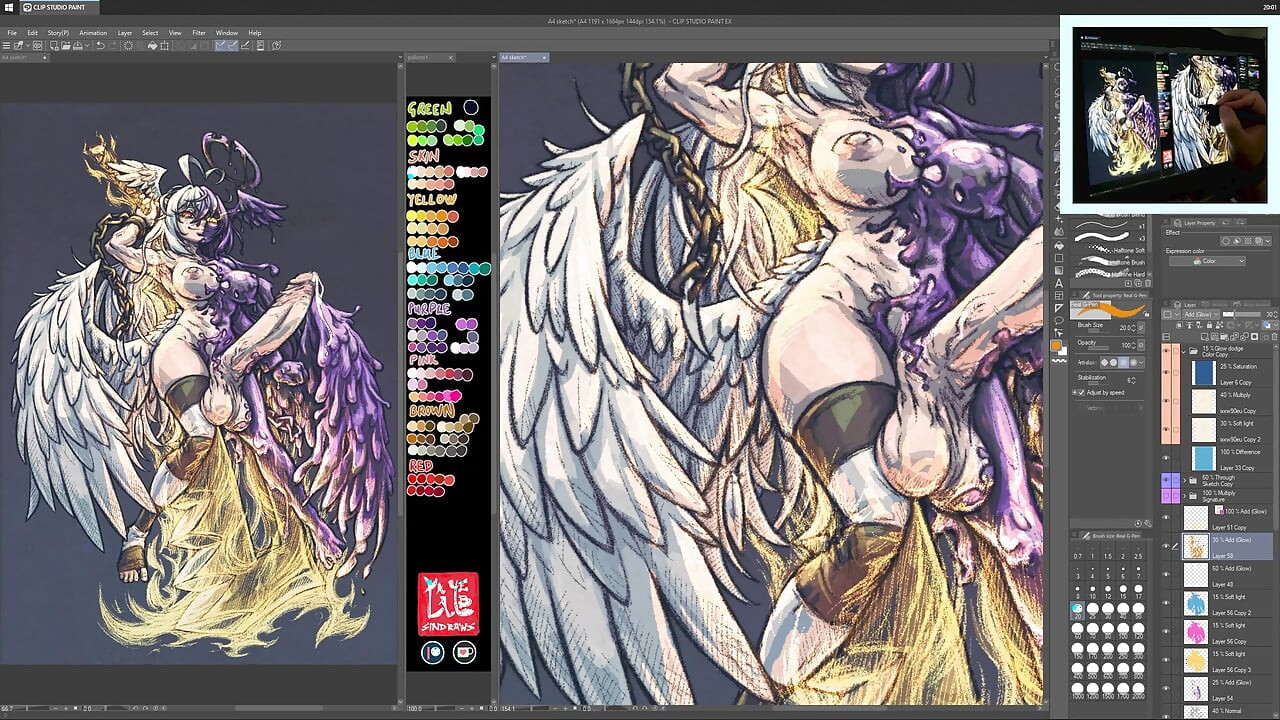Open the Anti-aliasing dropdown arrow
Screen dimensions: 1280x720
(x=1142, y=362)
